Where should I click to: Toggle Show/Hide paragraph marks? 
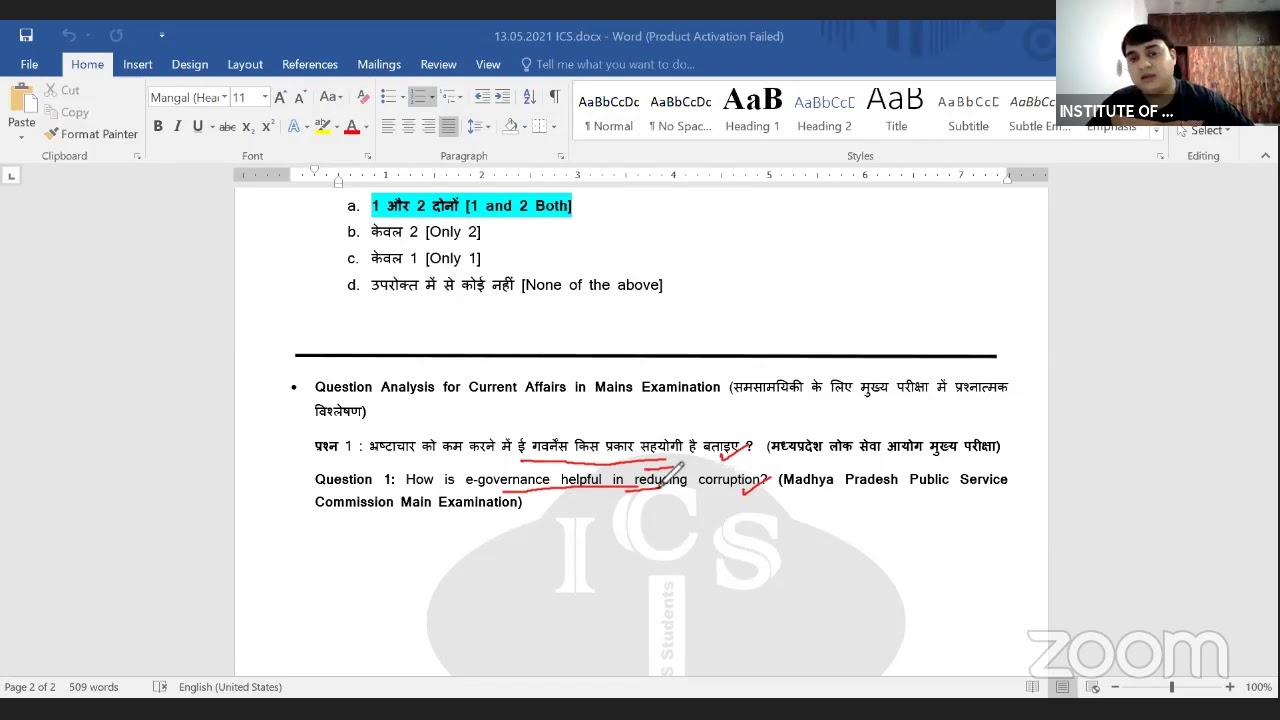pyautogui.click(x=555, y=97)
